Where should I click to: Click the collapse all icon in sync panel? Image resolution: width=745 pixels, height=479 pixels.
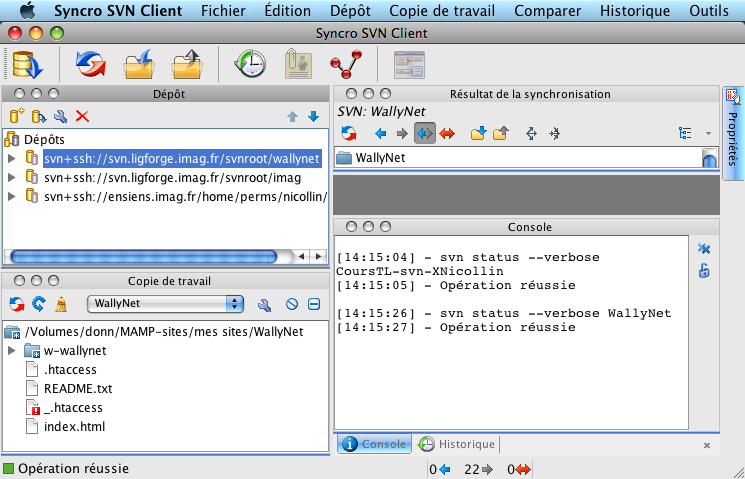pos(554,134)
